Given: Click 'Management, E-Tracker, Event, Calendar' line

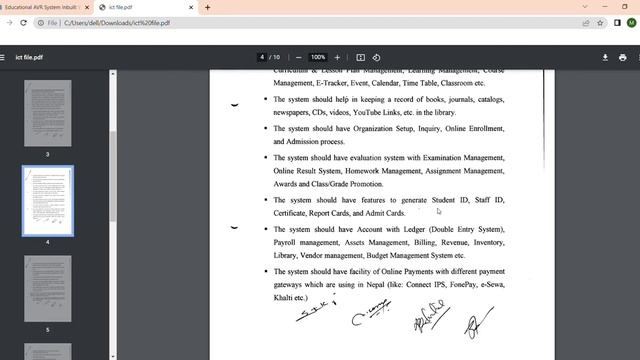Looking at the screenshot, I should click(x=379, y=83).
